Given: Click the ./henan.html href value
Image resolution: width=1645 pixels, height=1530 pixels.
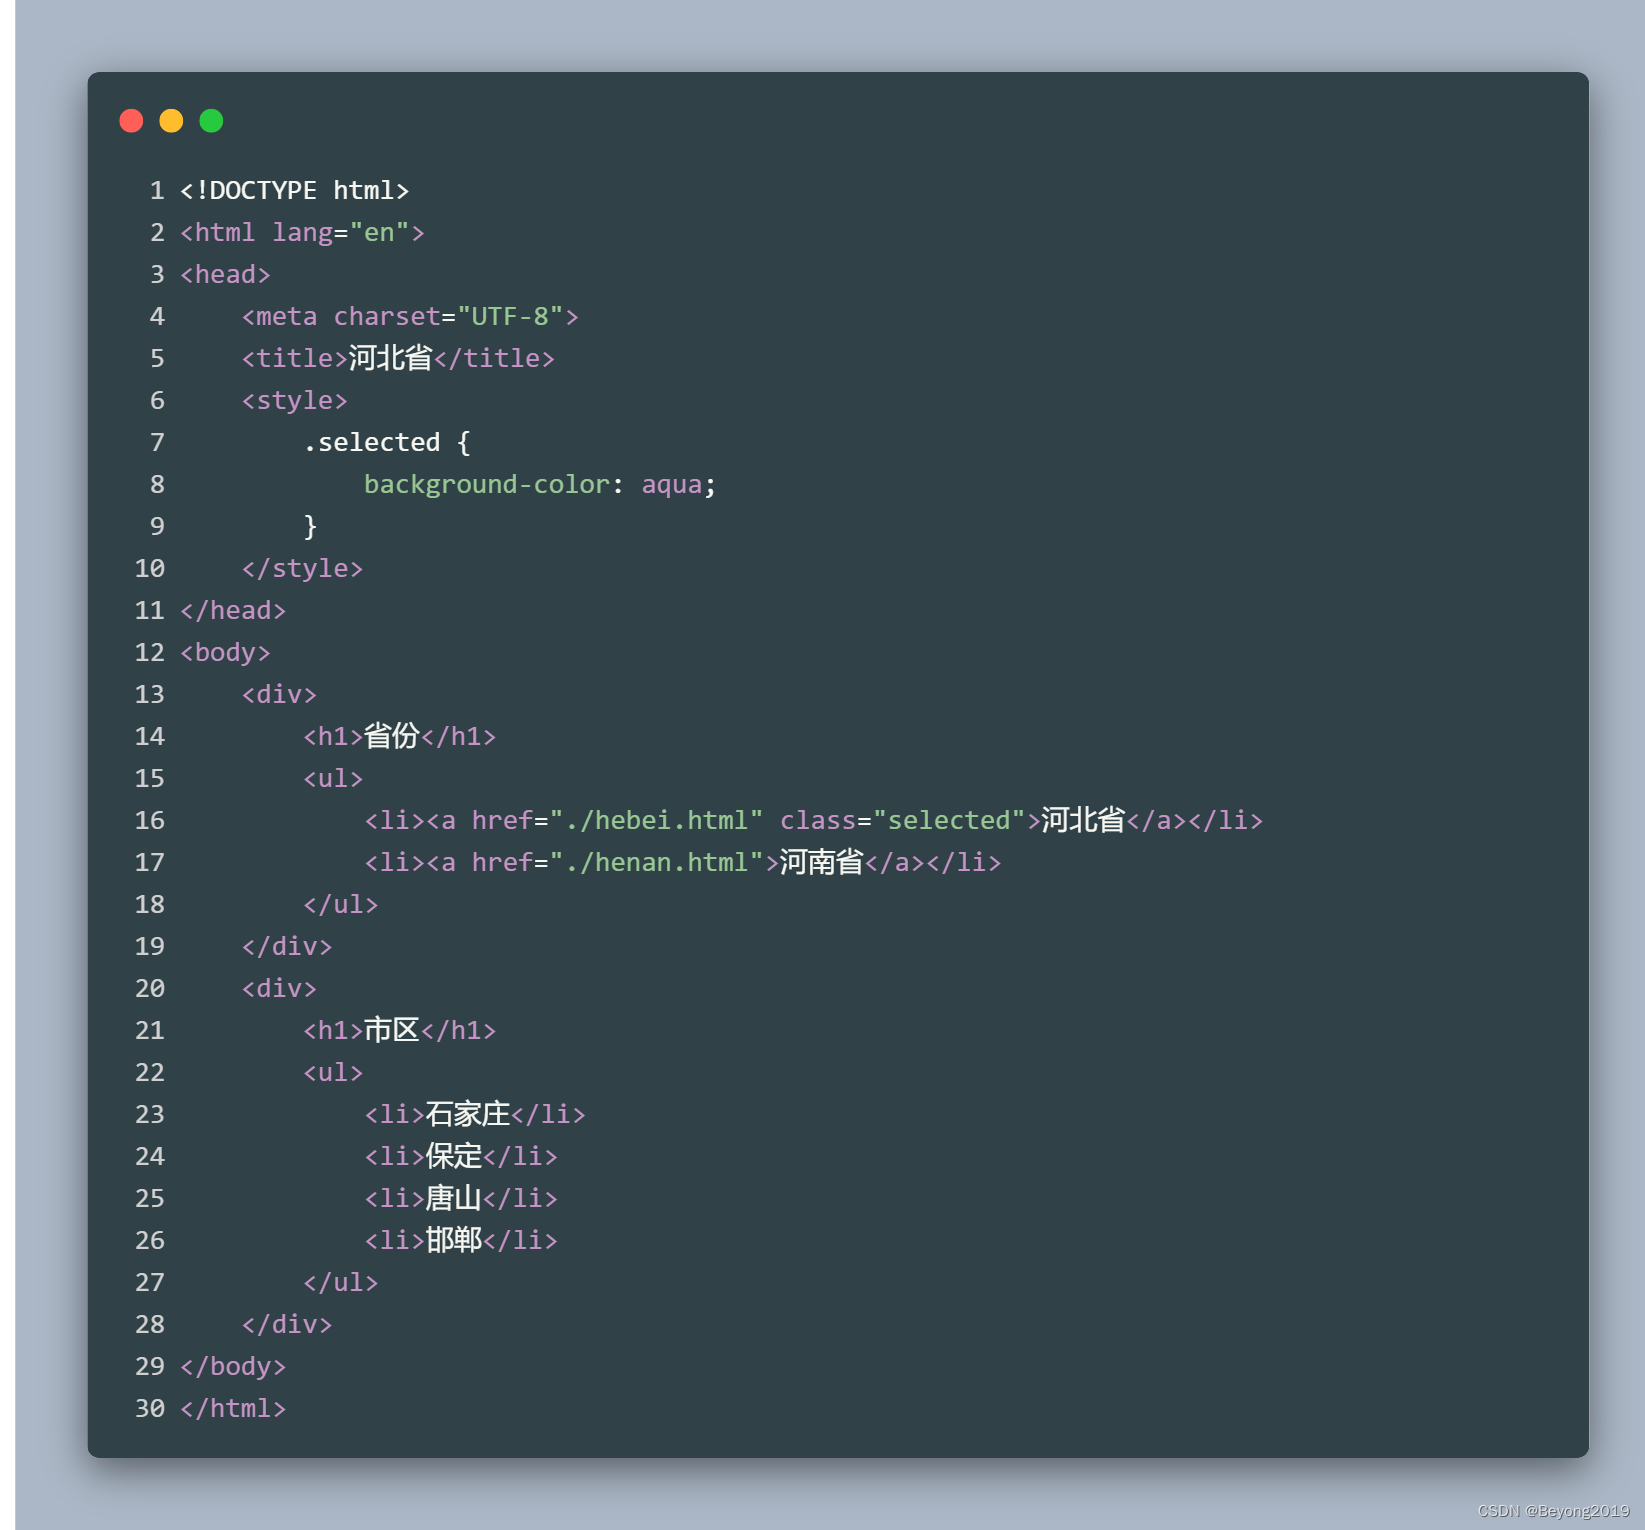Looking at the screenshot, I should 657,862.
